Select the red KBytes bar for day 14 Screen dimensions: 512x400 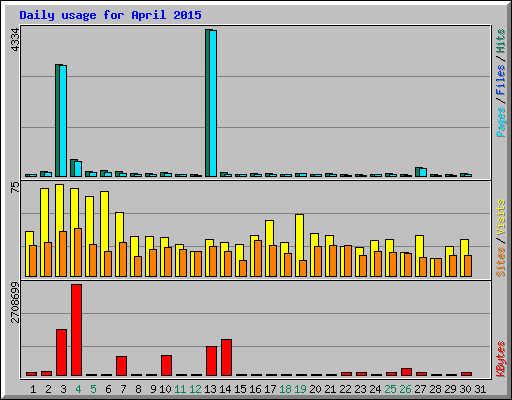click(x=226, y=357)
